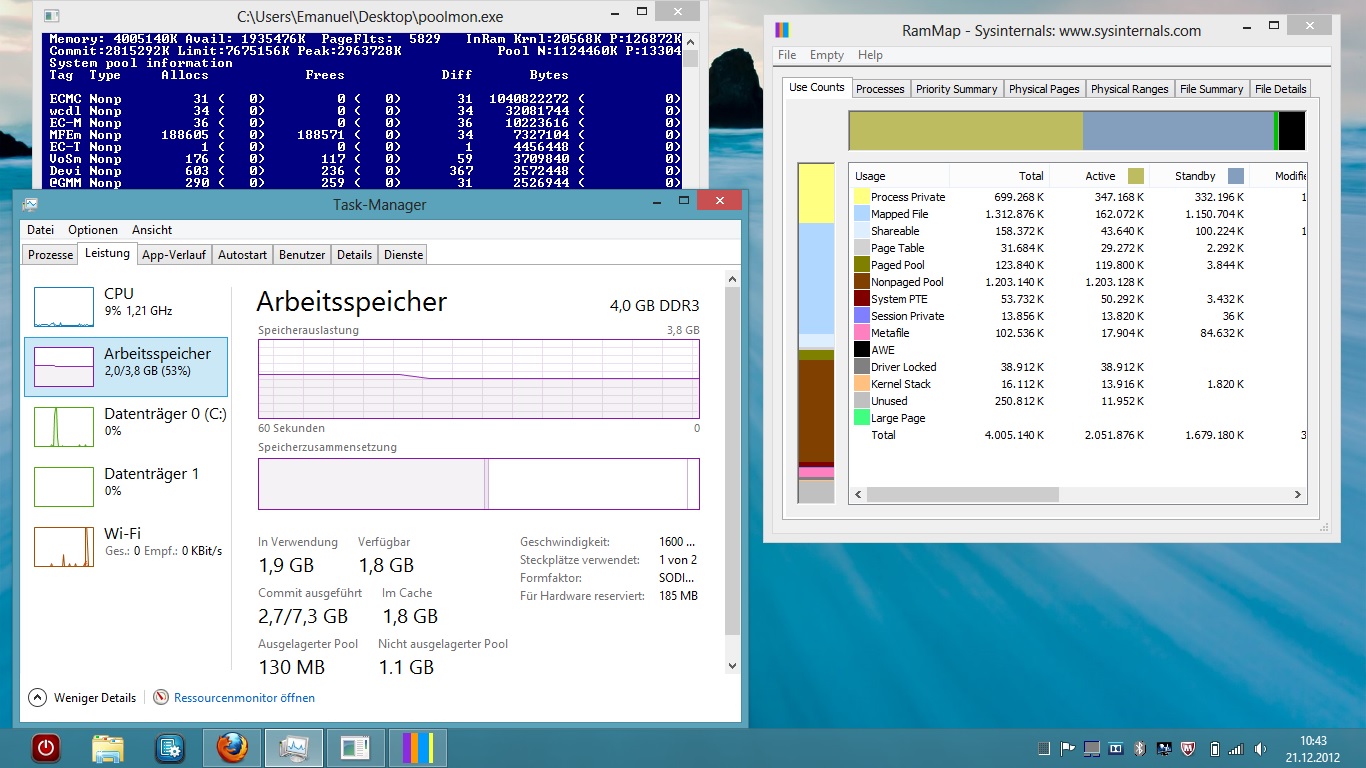Click the red power button taskbar icon
The width and height of the screenshot is (1366, 768).
(46, 748)
